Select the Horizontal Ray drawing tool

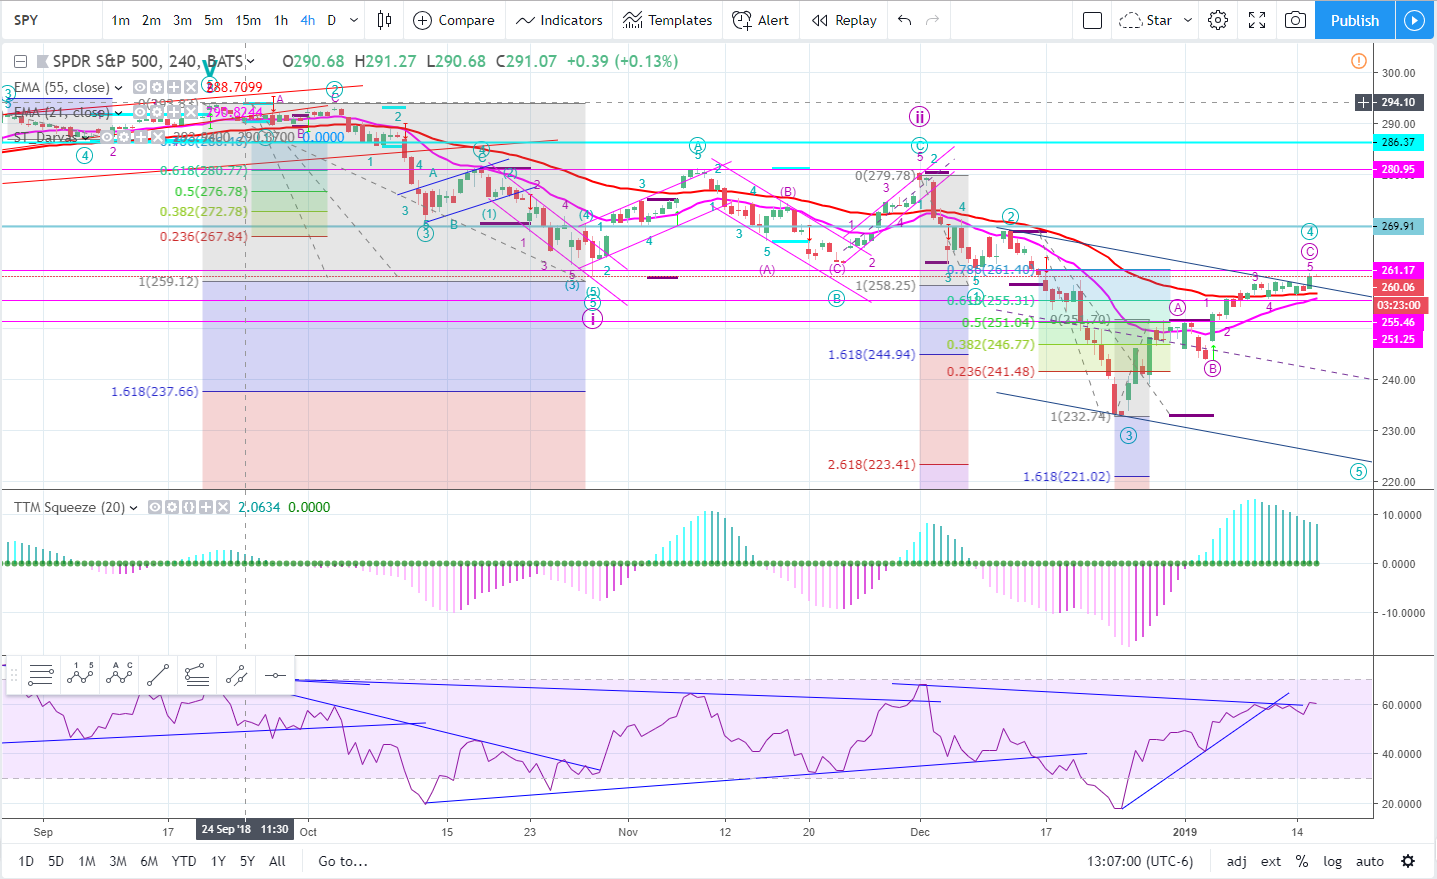(x=275, y=676)
